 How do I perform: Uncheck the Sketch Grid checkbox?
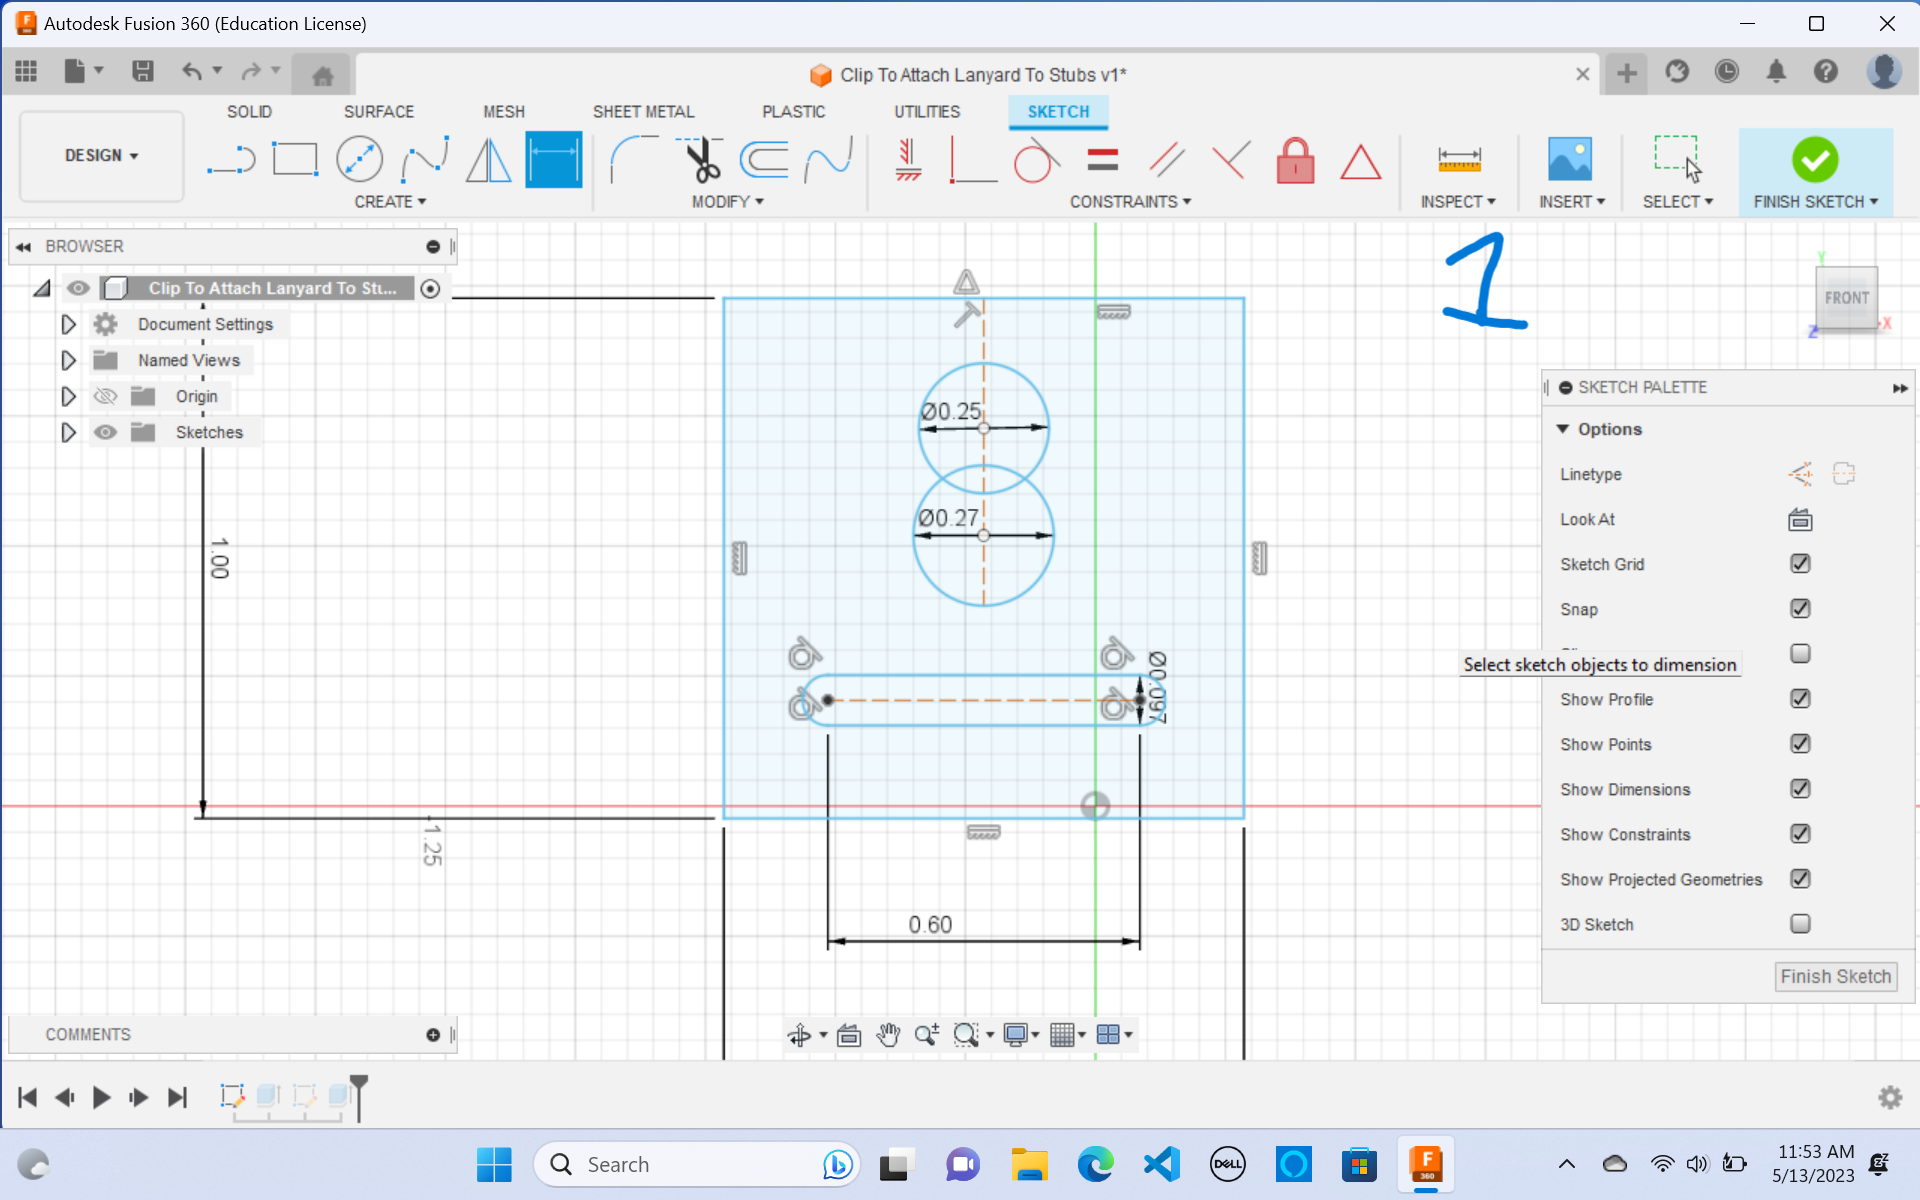pyautogui.click(x=1800, y=564)
